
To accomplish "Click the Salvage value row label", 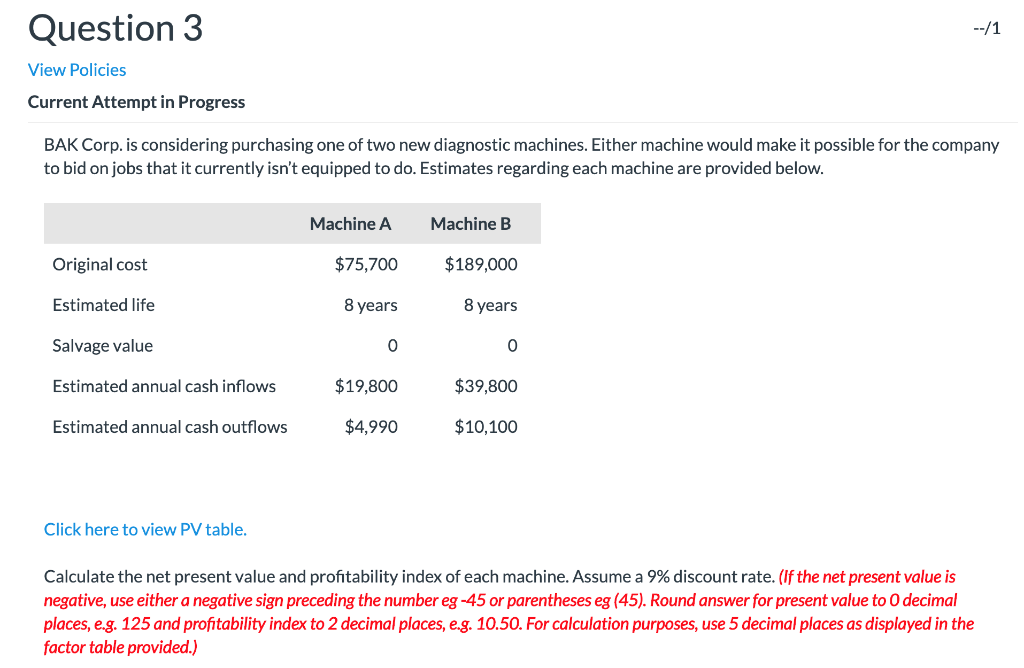I will pos(102,345).
